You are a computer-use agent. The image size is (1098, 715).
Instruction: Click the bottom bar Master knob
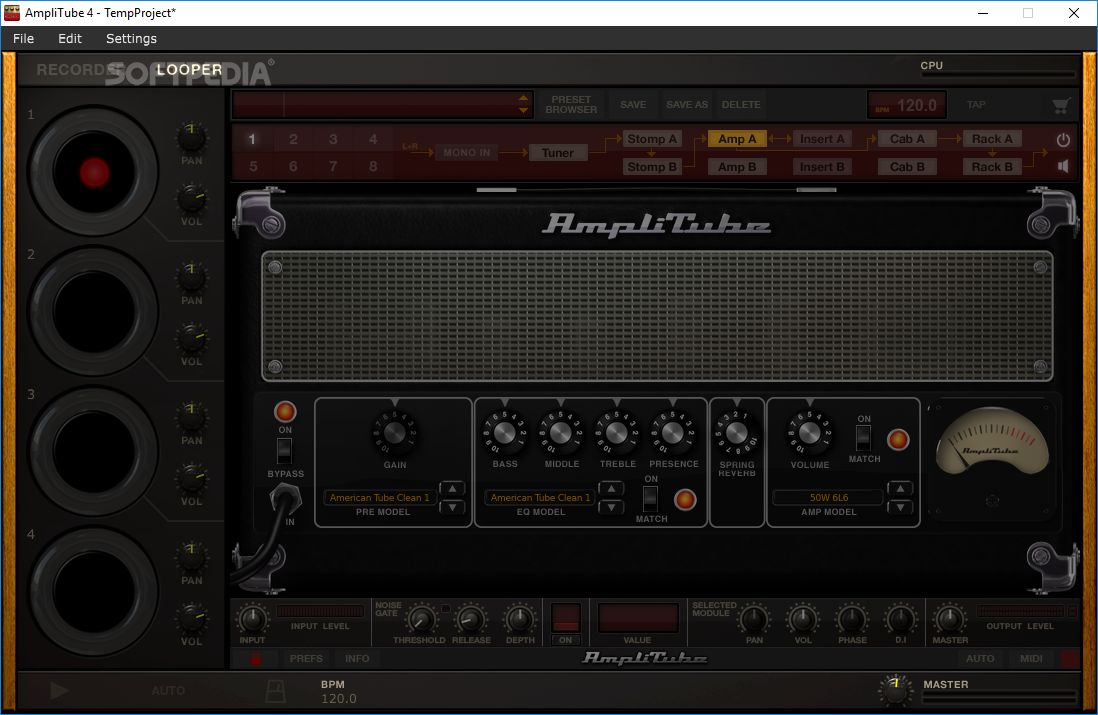click(895, 689)
